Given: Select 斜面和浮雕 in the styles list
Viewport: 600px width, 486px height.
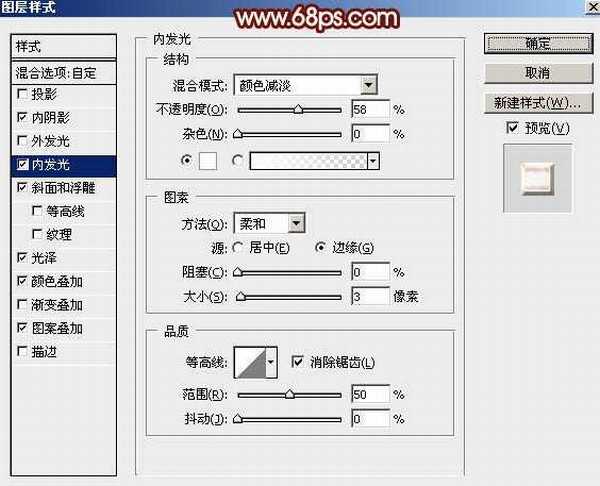Looking at the screenshot, I should [70, 187].
